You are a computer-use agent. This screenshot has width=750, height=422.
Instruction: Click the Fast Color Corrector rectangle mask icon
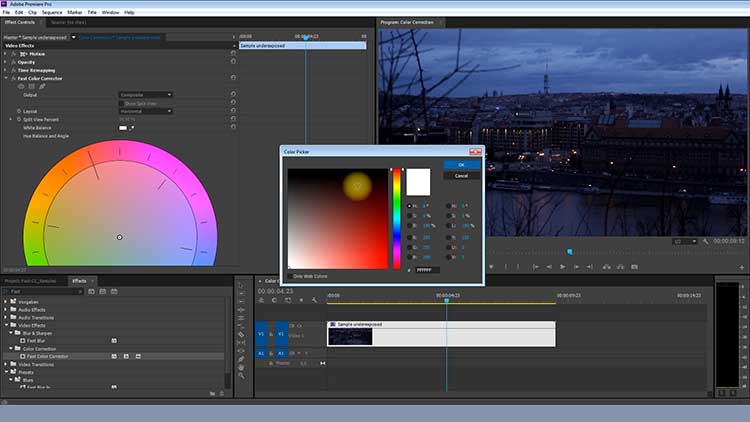(x=32, y=87)
